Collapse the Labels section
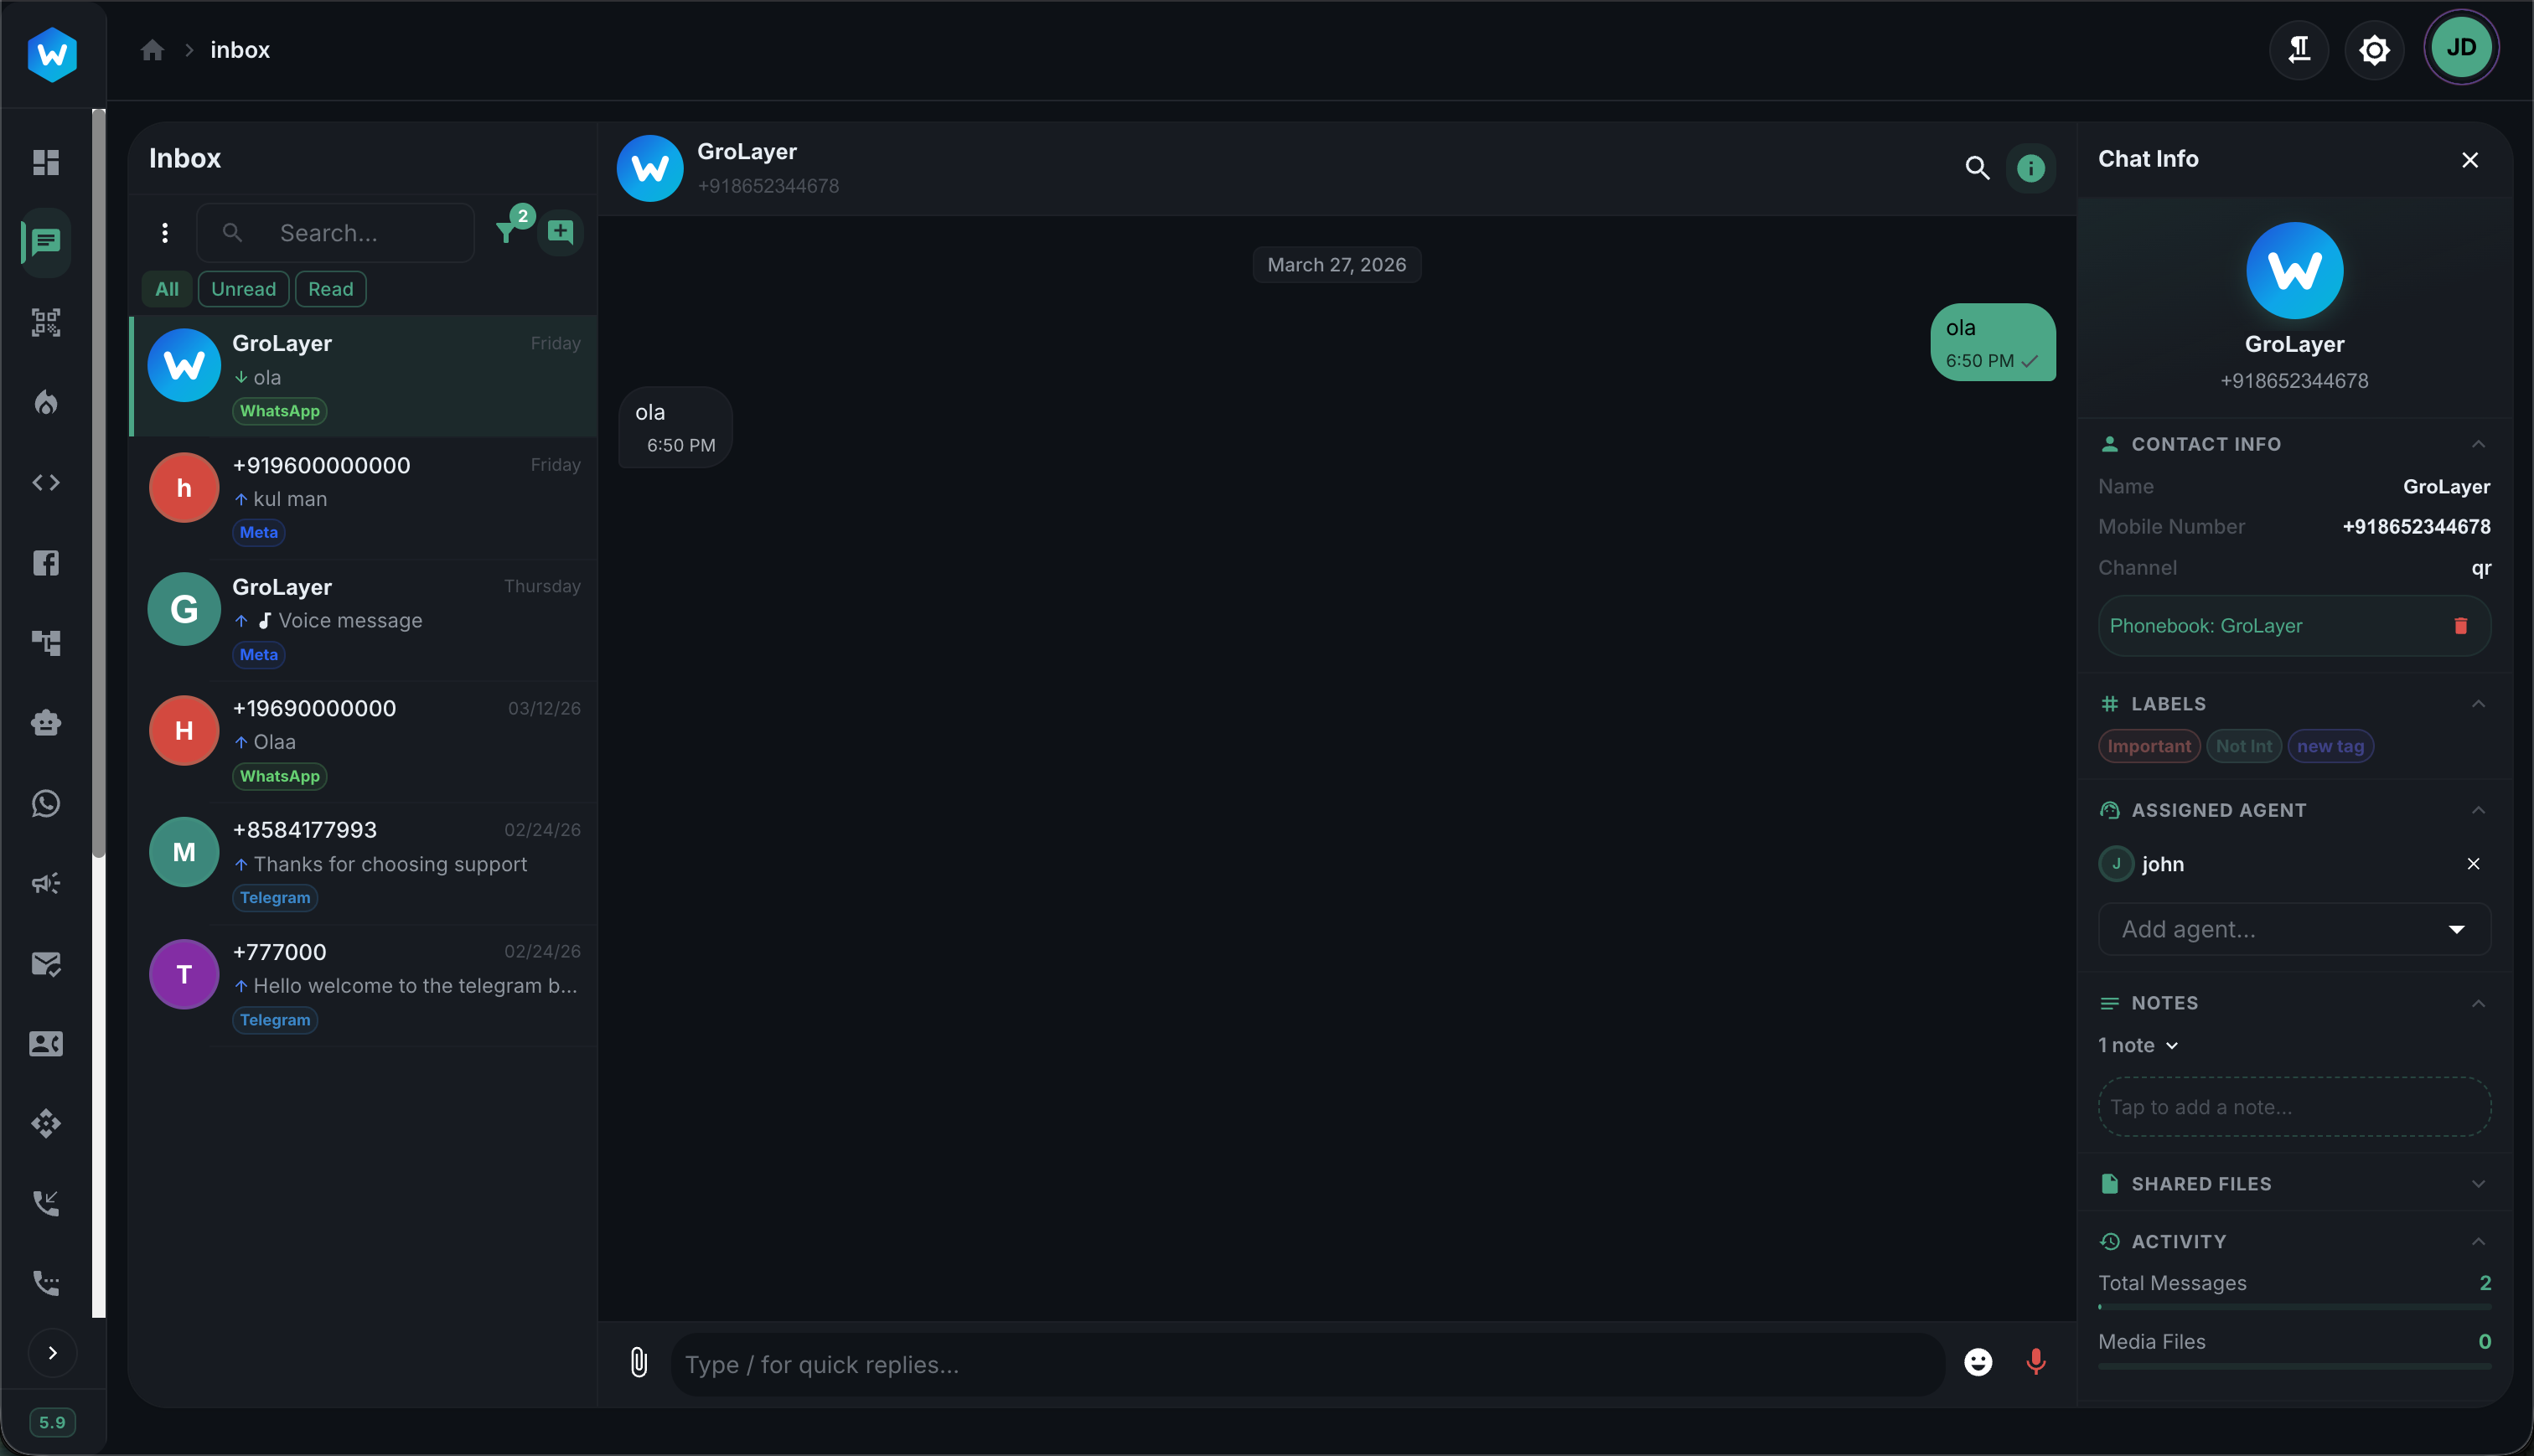The width and height of the screenshot is (2534, 1456). coord(2478,704)
